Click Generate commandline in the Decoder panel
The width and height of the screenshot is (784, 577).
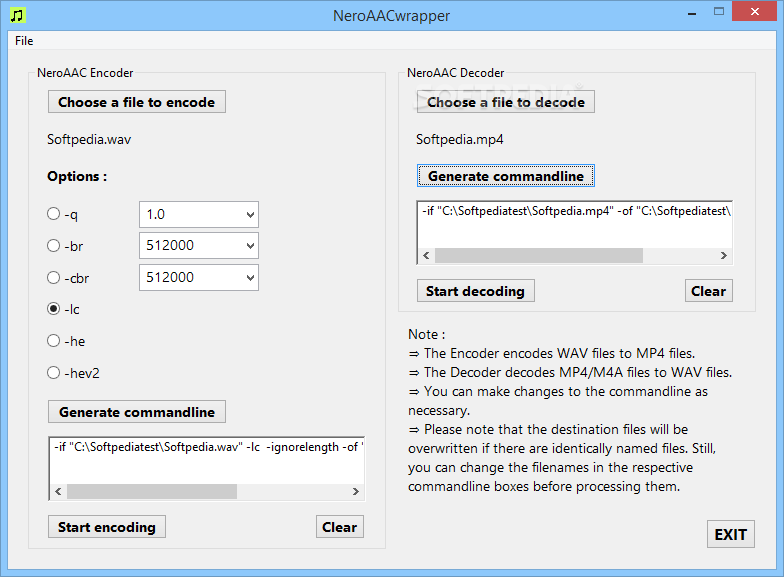coord(506,176)
